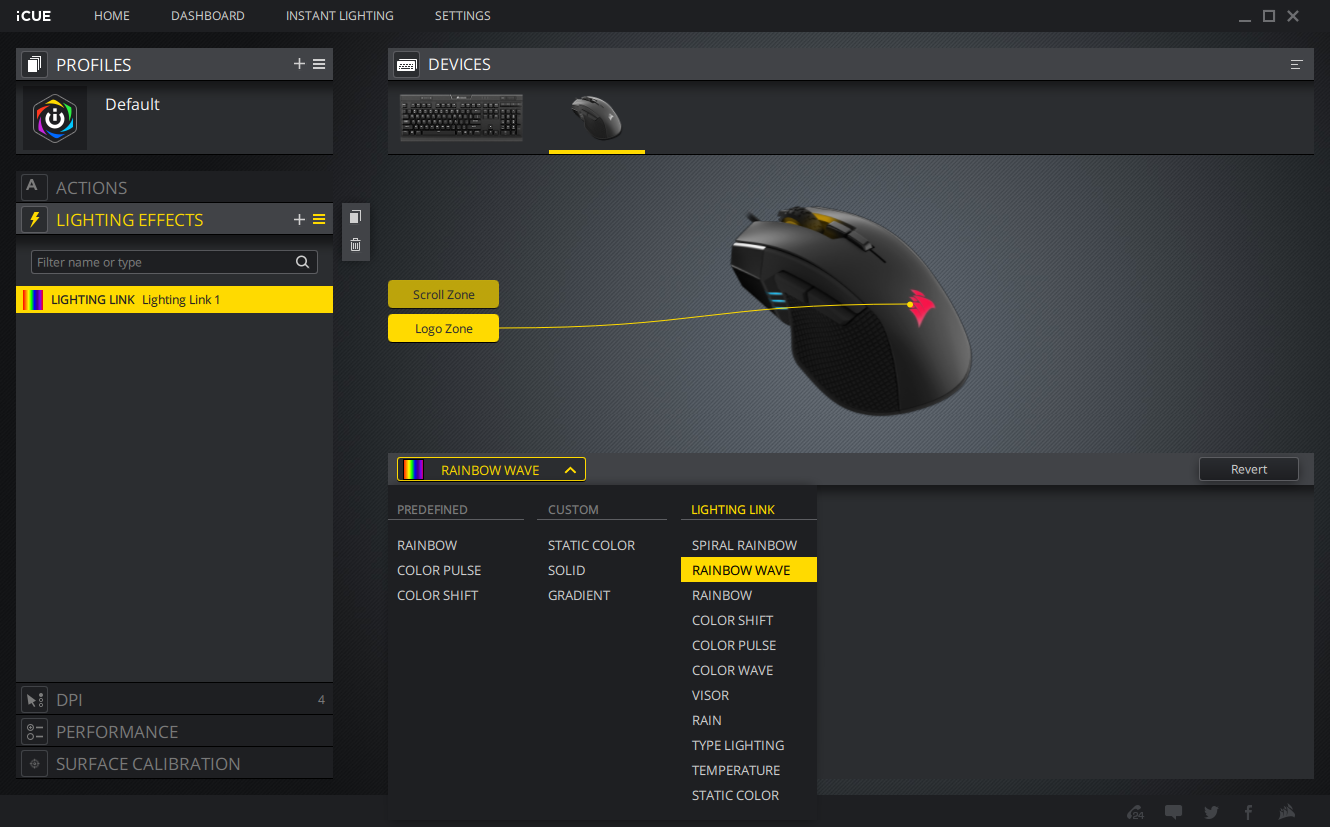
Task: Choose Gradient under Custom column
Action: (x=579, y=595)
